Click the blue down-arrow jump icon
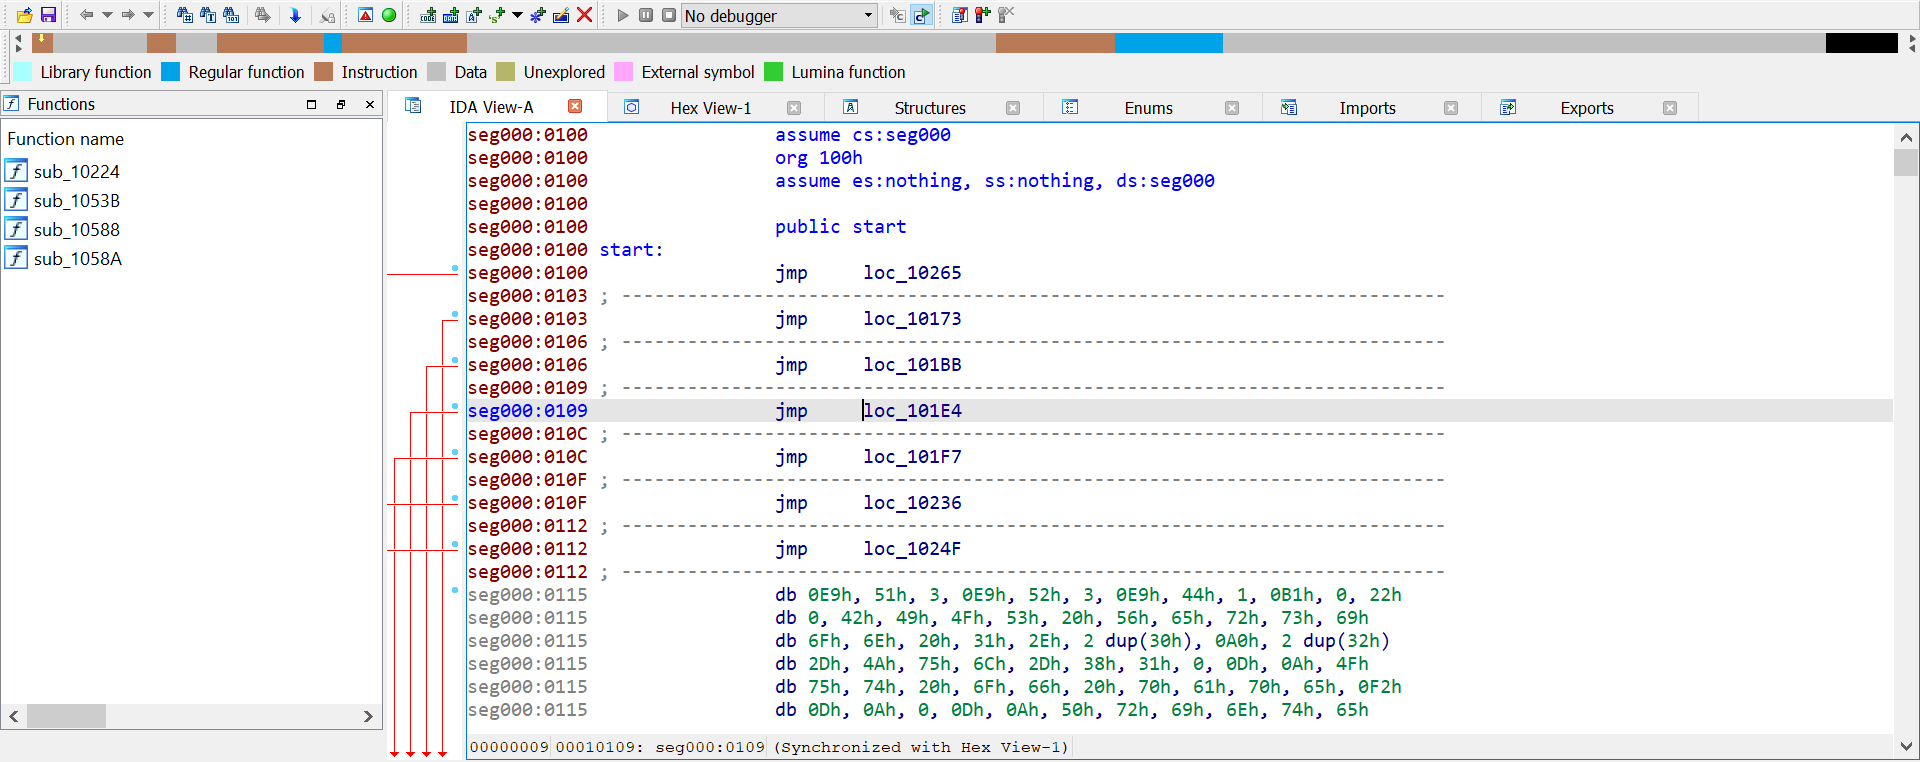 [295, 15]
